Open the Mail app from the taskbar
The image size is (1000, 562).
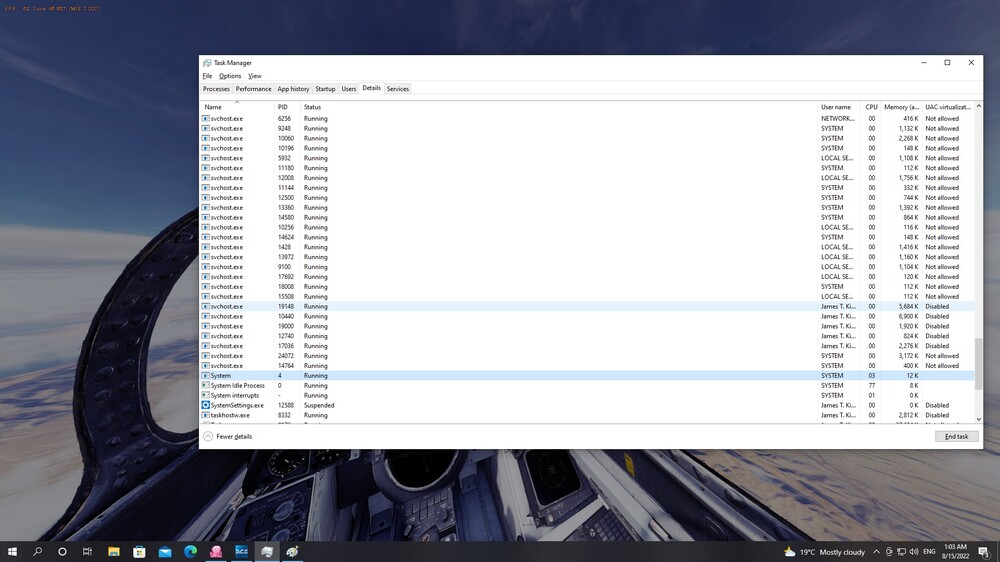pyautogui.click(x=164, y=551)
